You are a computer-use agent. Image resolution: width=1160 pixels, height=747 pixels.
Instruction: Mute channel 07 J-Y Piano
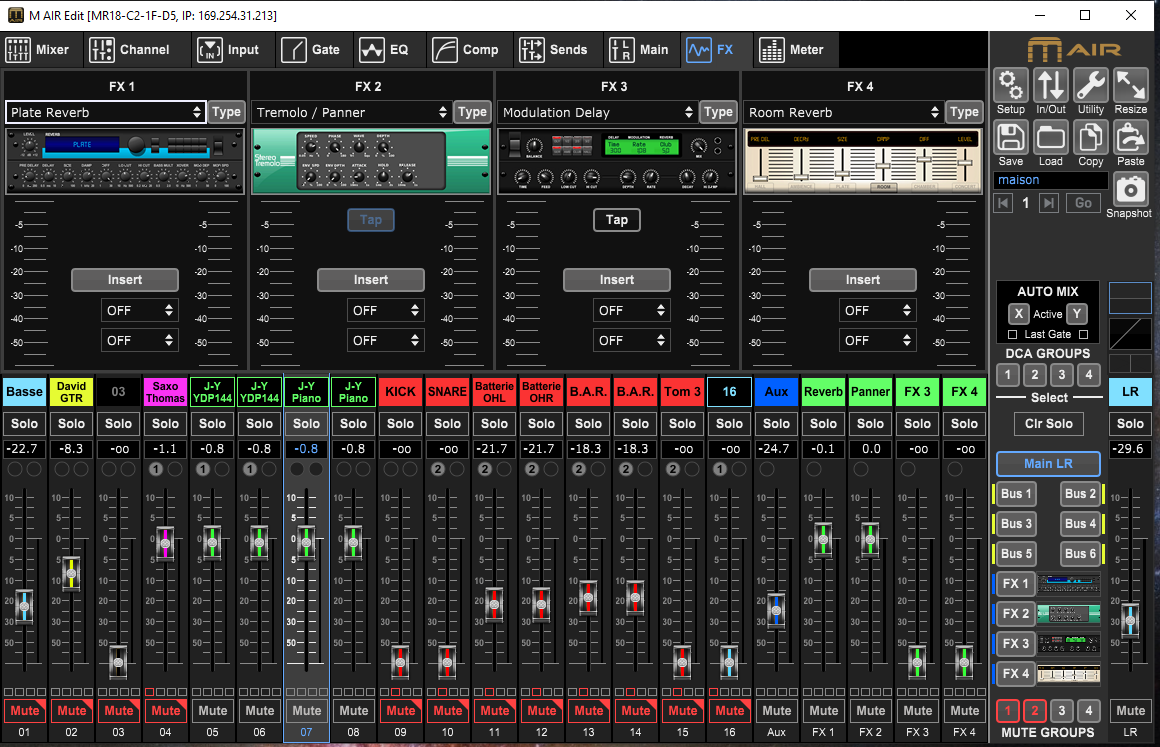pyautogui.click(x=306, y=711)
